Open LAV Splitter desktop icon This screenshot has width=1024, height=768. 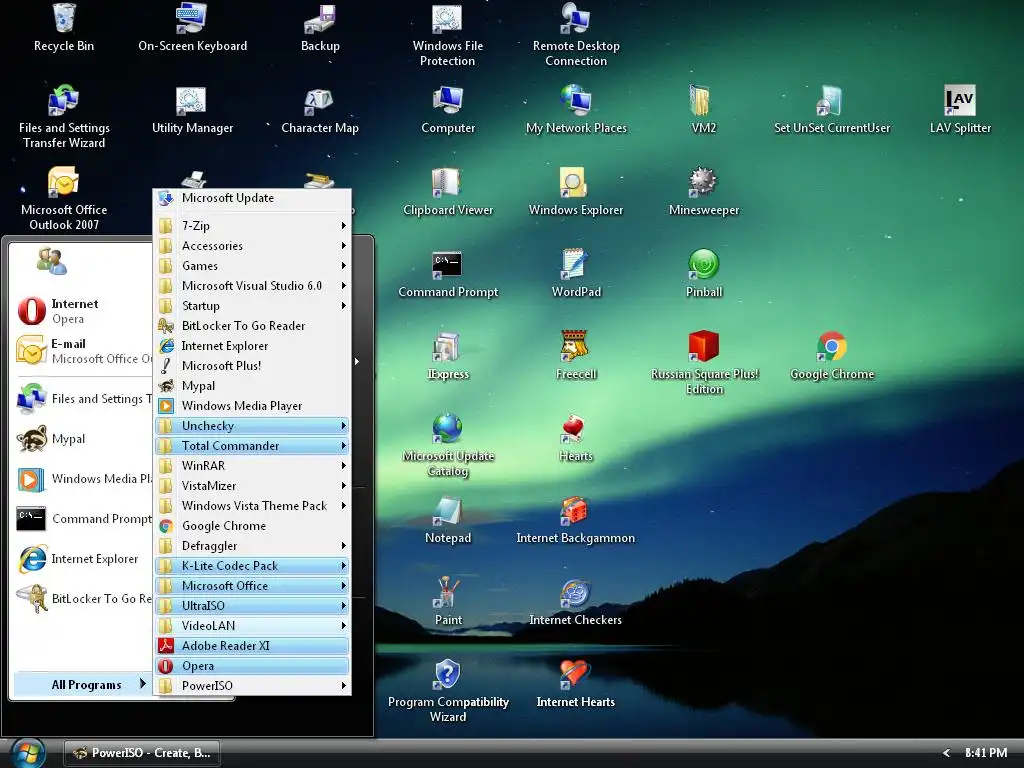pyautogui.click(x=960, y=110)
